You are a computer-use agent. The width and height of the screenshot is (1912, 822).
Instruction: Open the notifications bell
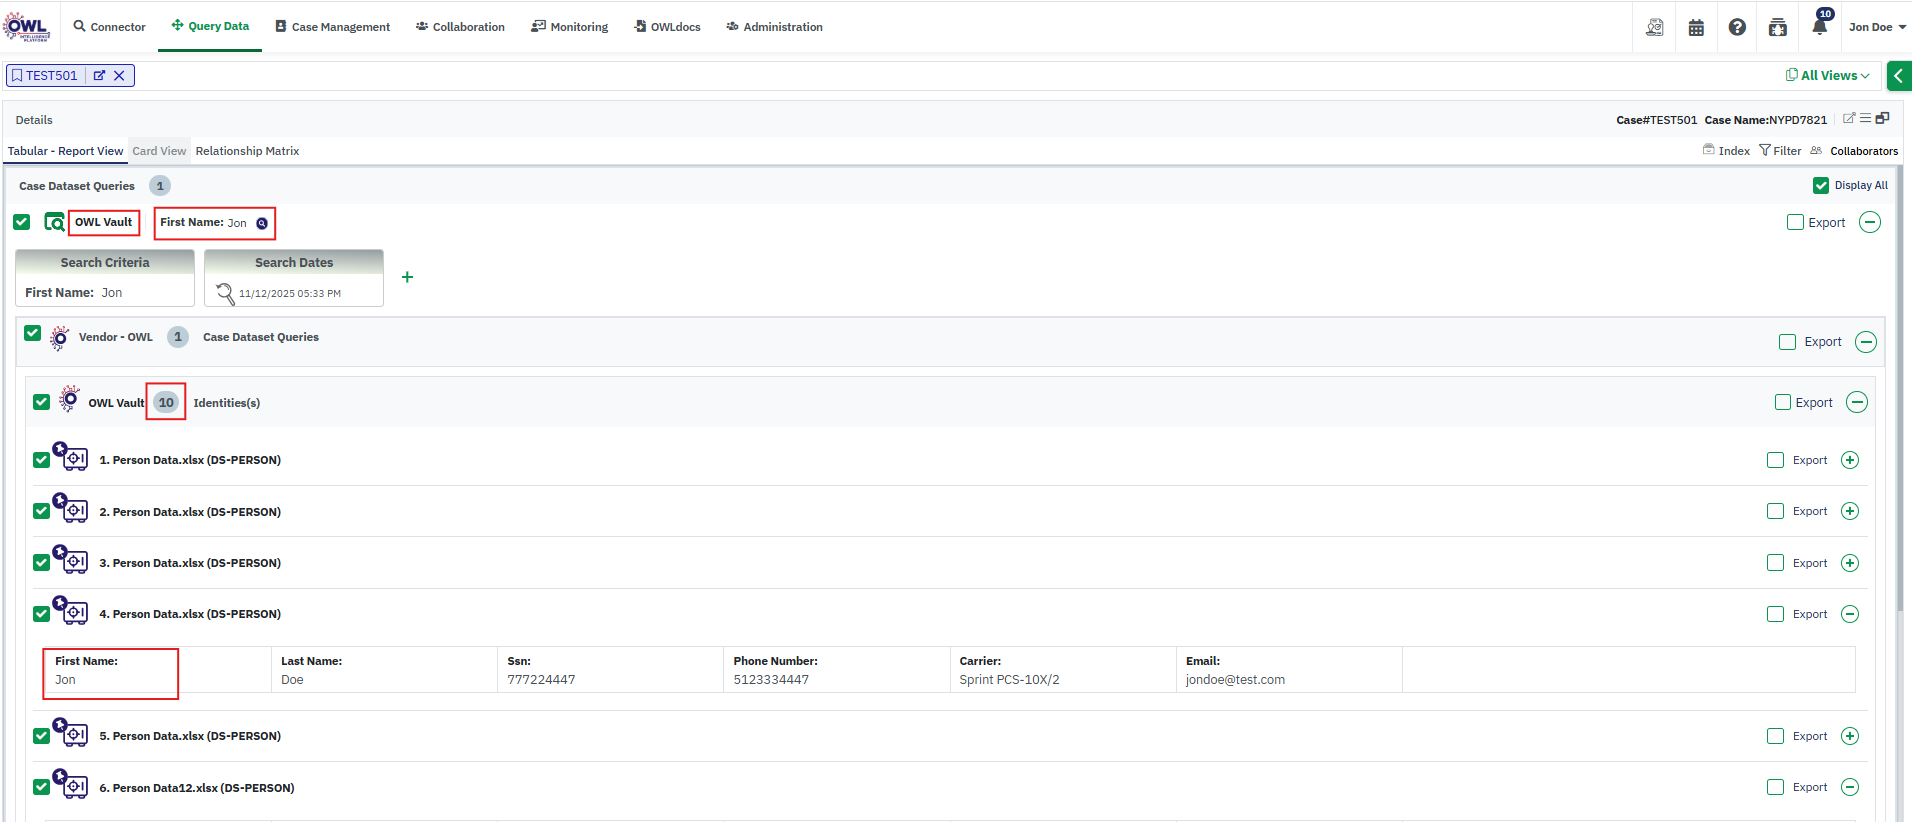click(1819, 27)
